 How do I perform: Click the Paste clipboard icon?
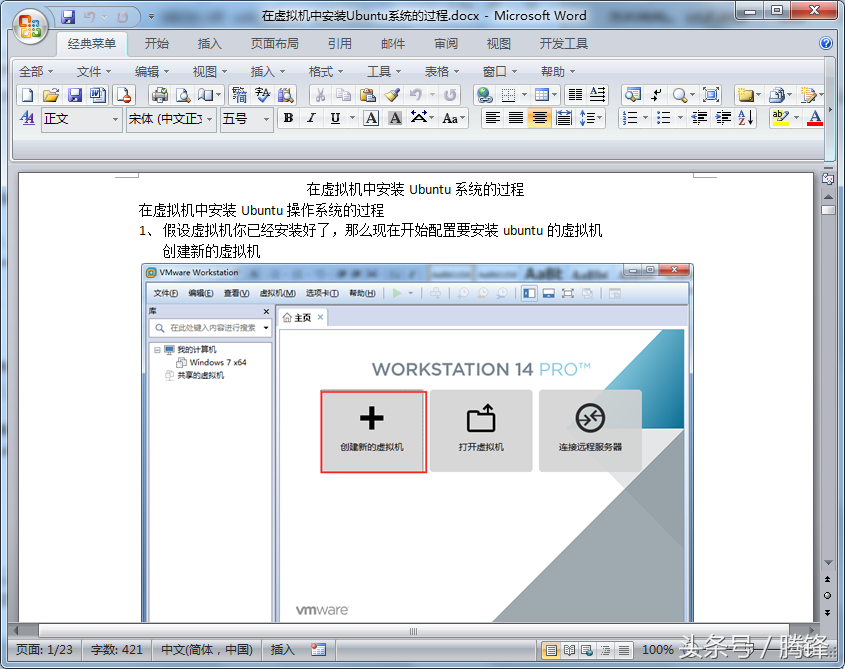point(368,95)
